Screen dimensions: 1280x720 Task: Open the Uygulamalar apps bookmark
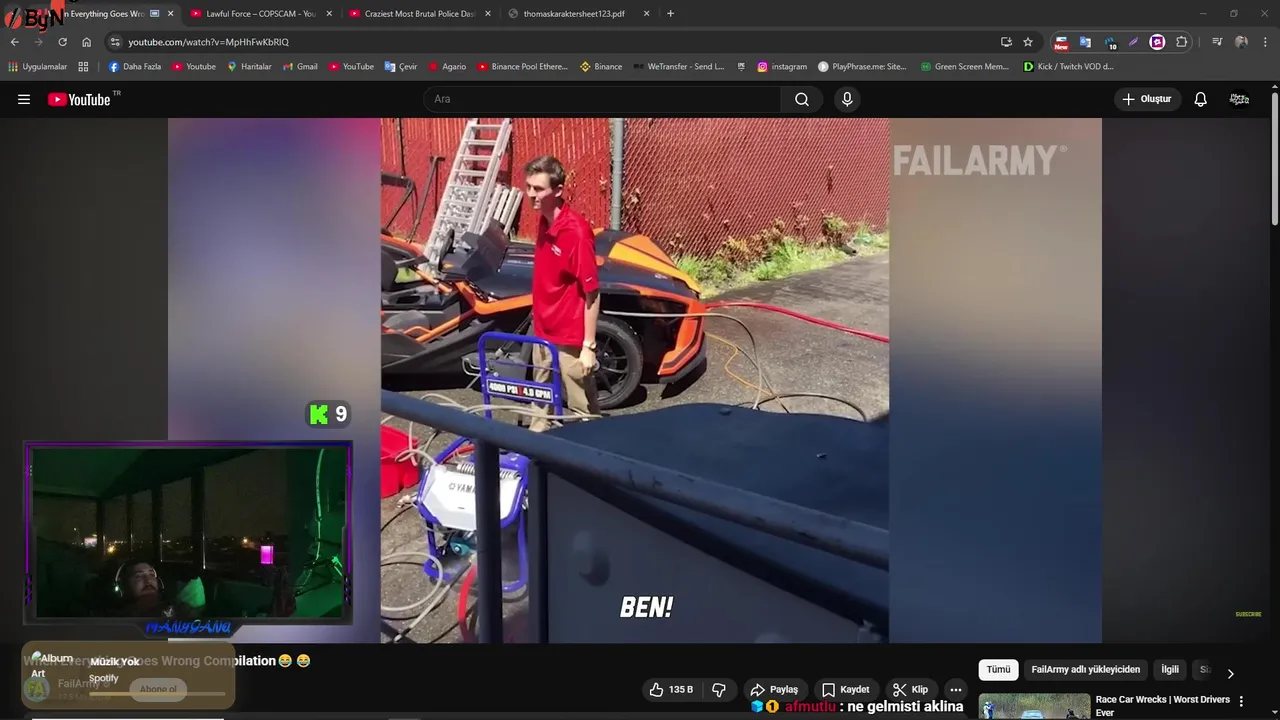tap(38, 67)
